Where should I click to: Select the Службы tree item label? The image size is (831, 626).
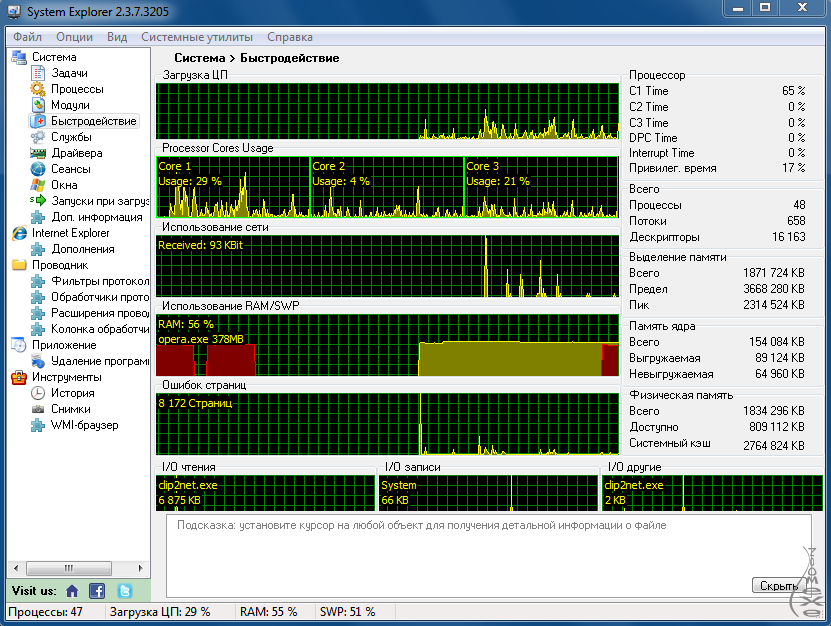tap(72, 137)
